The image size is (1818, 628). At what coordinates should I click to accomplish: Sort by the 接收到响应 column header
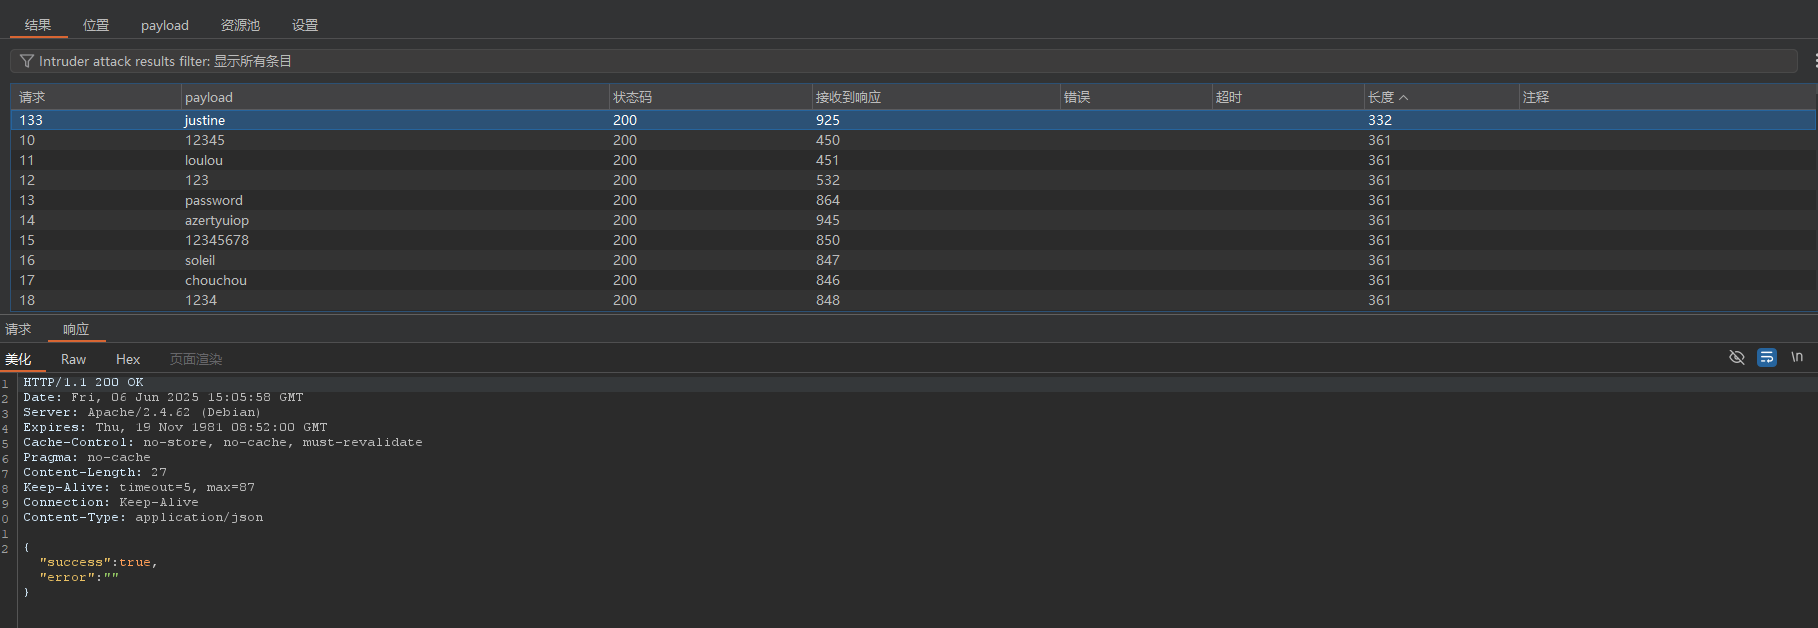(848, 97)
